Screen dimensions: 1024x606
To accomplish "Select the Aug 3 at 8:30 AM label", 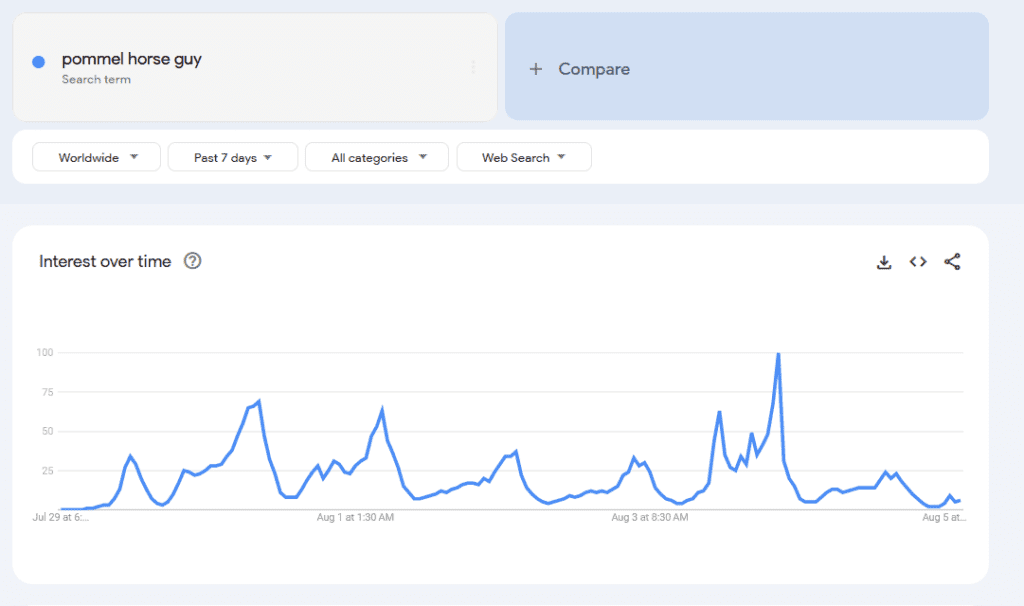I will click(649, 518).
